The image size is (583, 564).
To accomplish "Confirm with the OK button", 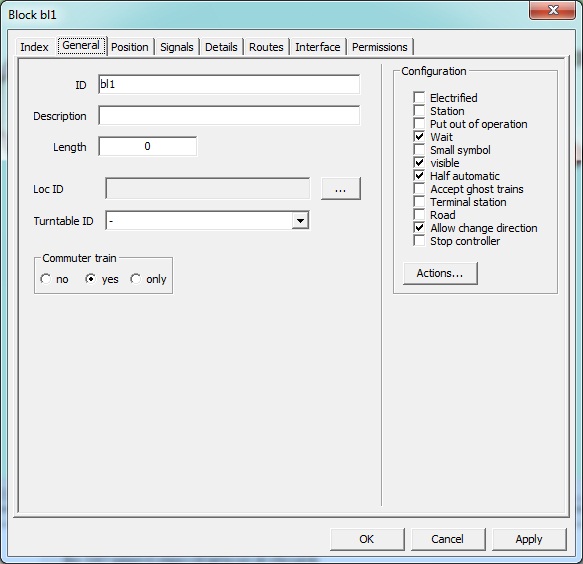I will coord(367,539).
